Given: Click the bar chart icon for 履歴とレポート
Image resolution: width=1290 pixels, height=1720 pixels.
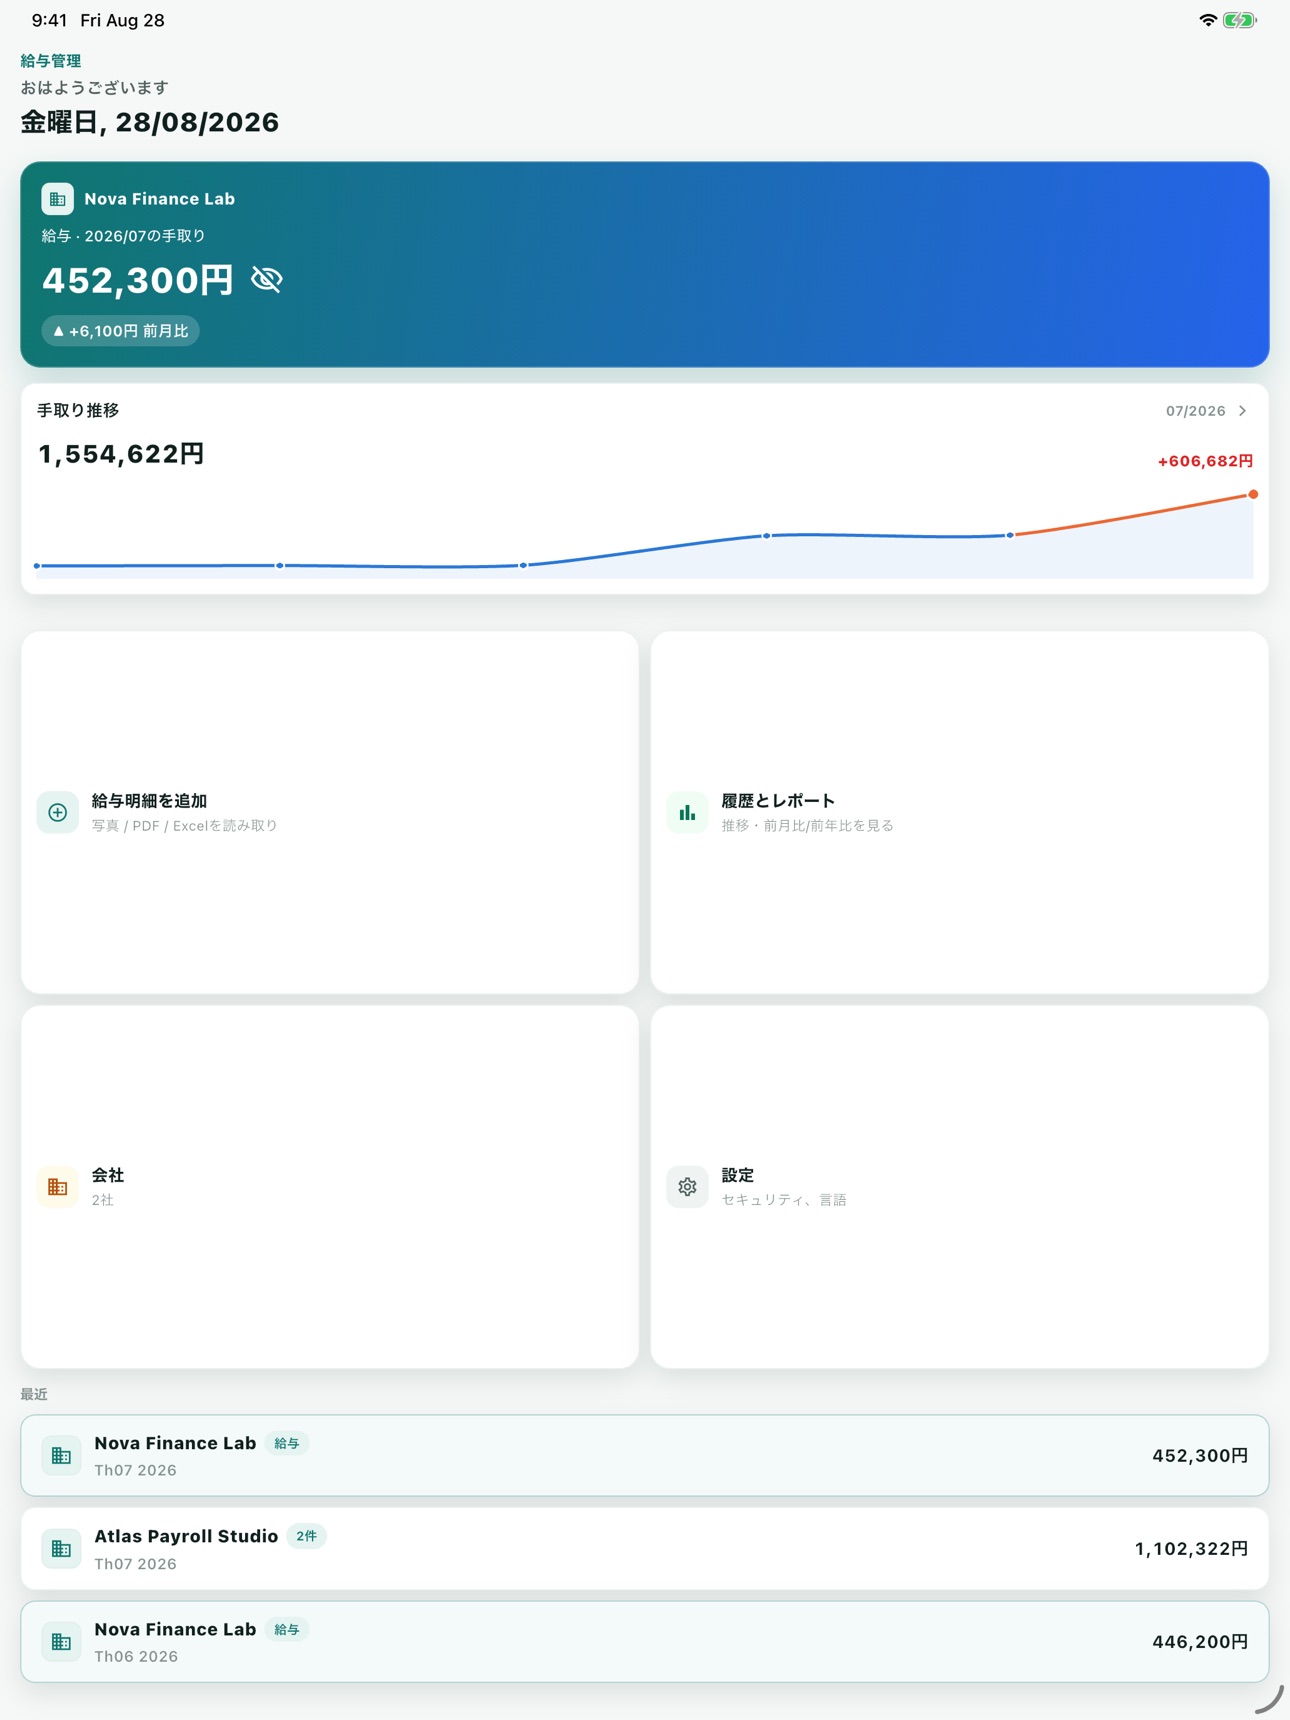Looking at the screenshot, I should pyautogui.click(x=687, y=812).
